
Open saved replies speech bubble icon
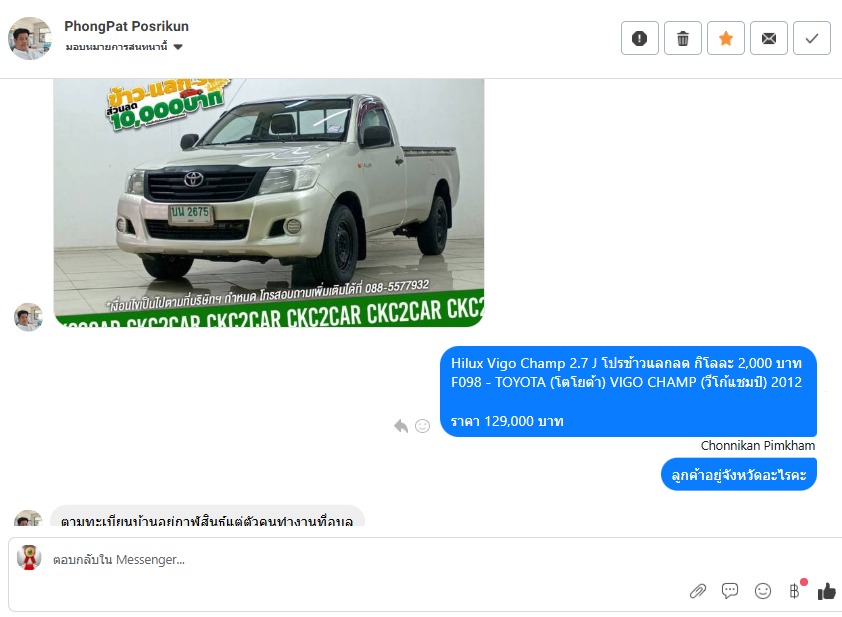pyautogui.click(x=730, y=591)
